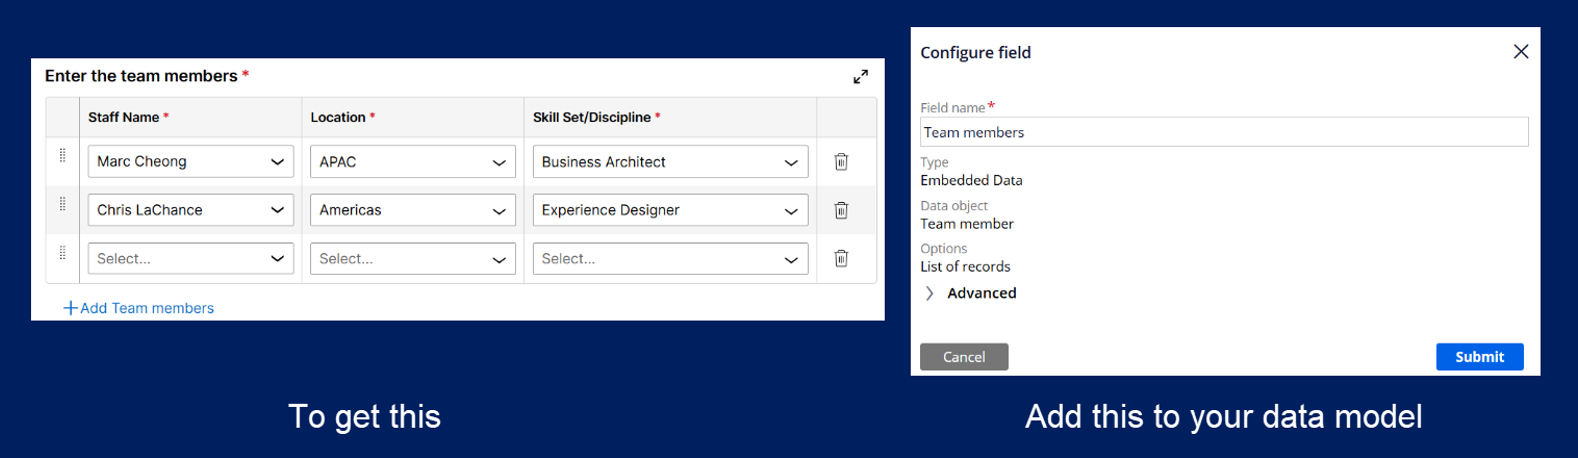The height and width of the screenshot is (458, 1578).
Task: Grab the drag handle of Marc Cheong row
Action: tap(63, 156)
